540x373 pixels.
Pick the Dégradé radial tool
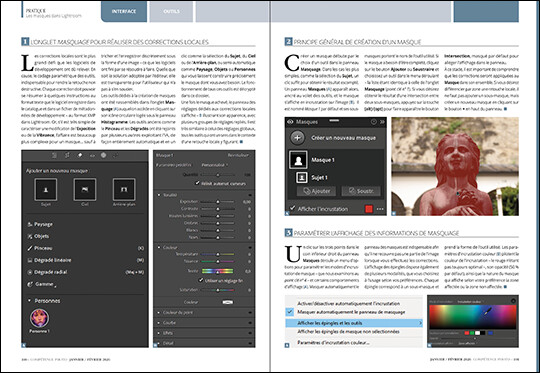tap(47, 272)
